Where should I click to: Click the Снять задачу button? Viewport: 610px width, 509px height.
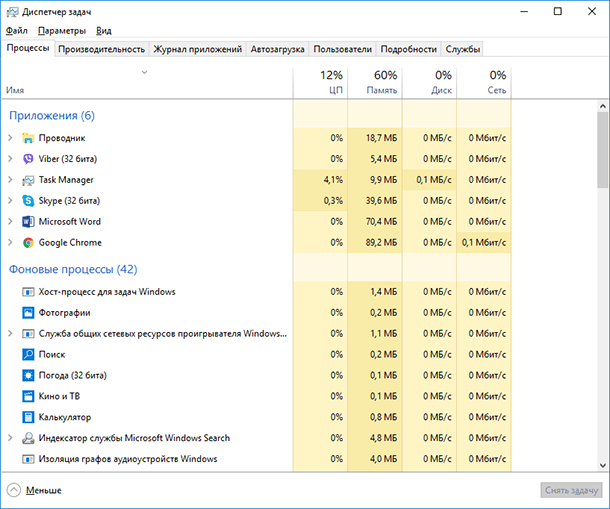point(571,490)
